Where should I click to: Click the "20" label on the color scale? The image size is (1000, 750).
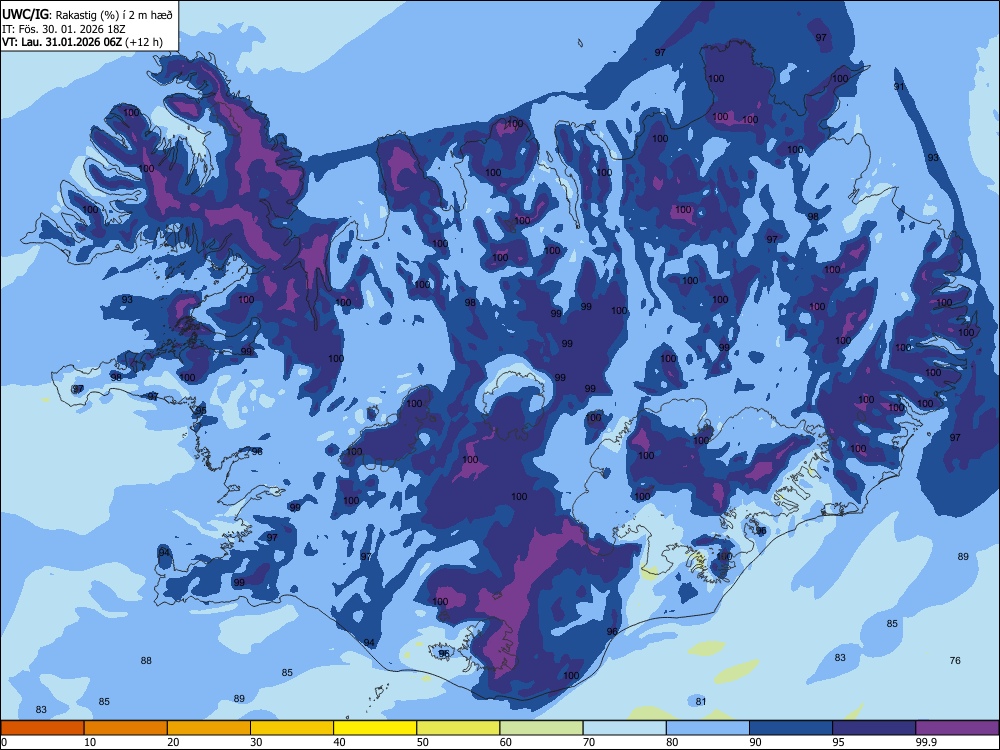coord(173,742)
